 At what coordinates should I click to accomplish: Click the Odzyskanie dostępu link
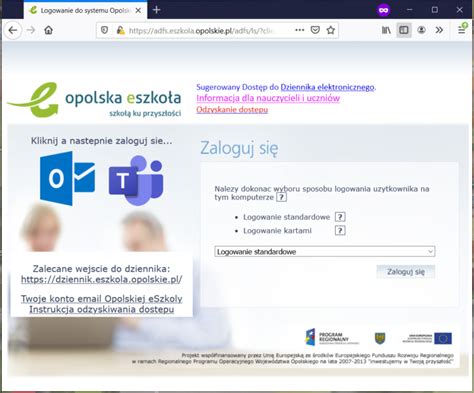click(232, 110)
